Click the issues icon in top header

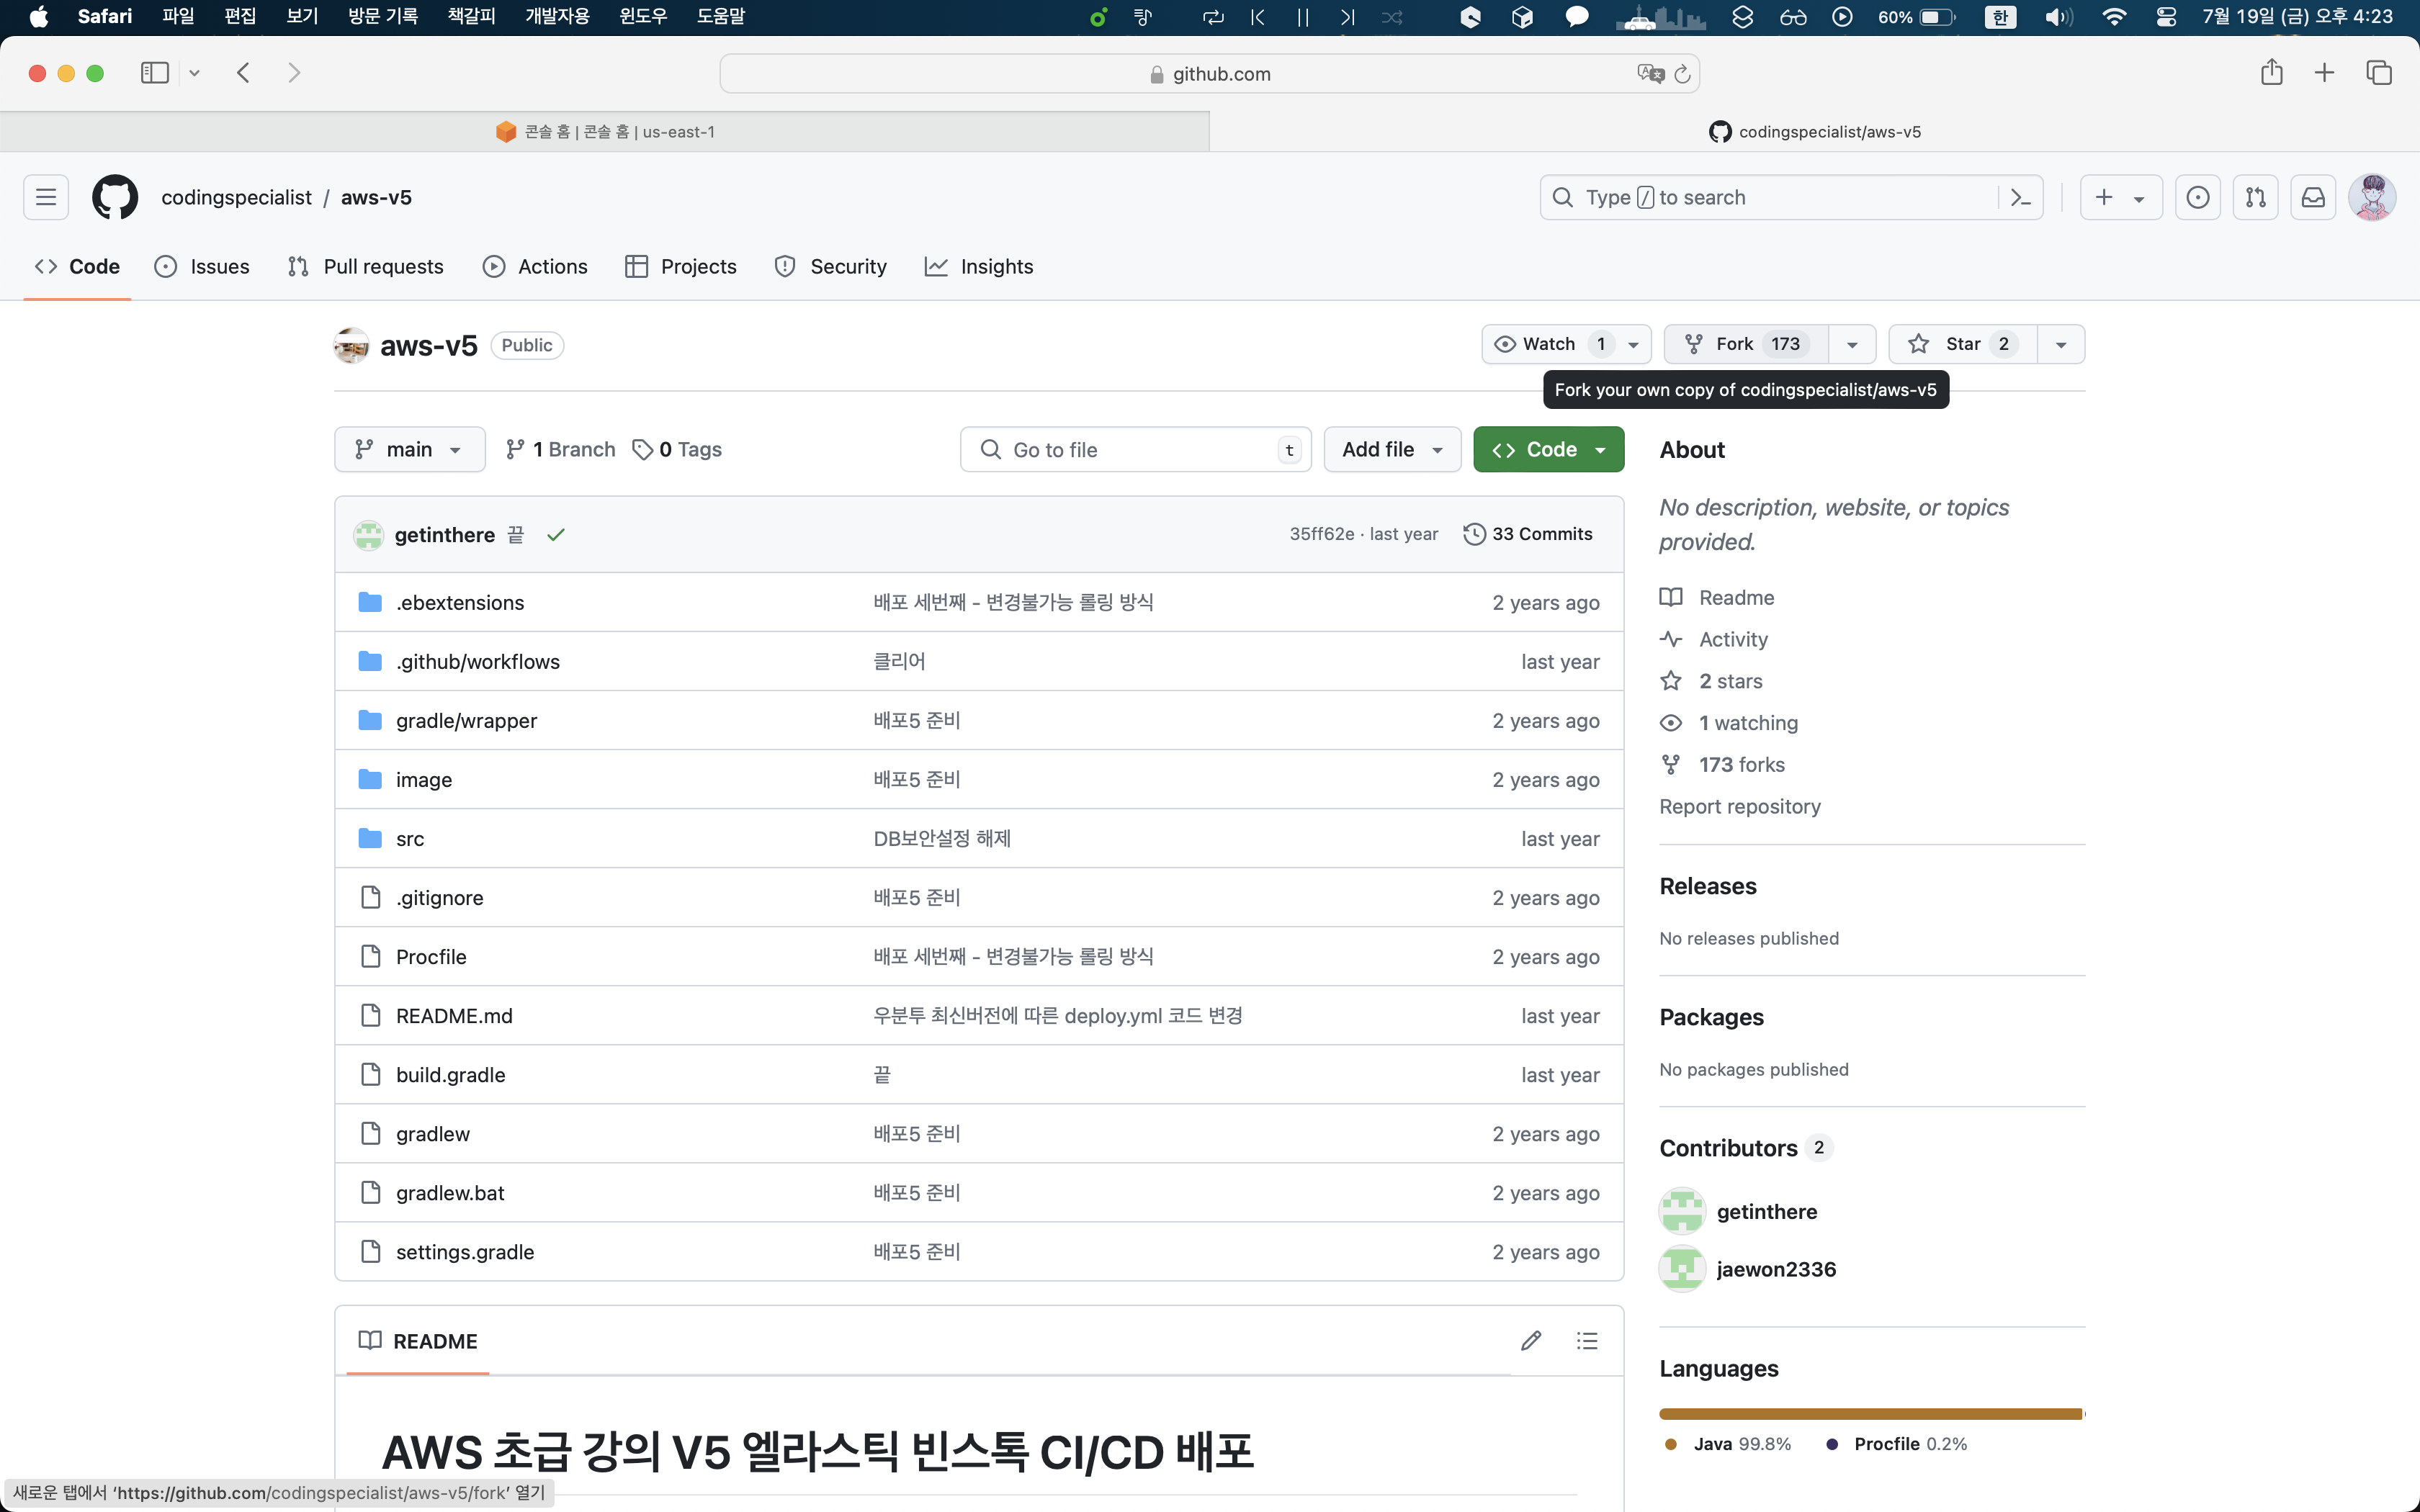(x=2197, y=197)
